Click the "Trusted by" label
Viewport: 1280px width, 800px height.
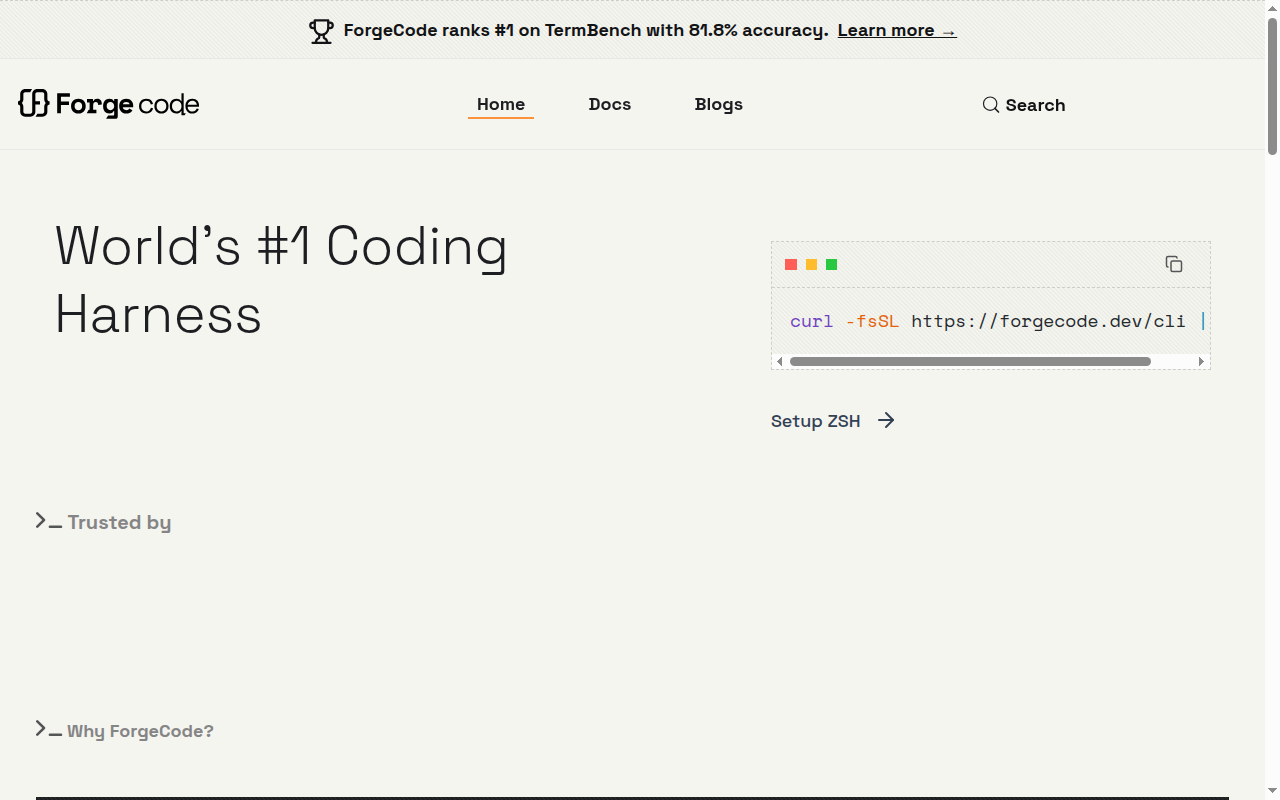point(119,522)
